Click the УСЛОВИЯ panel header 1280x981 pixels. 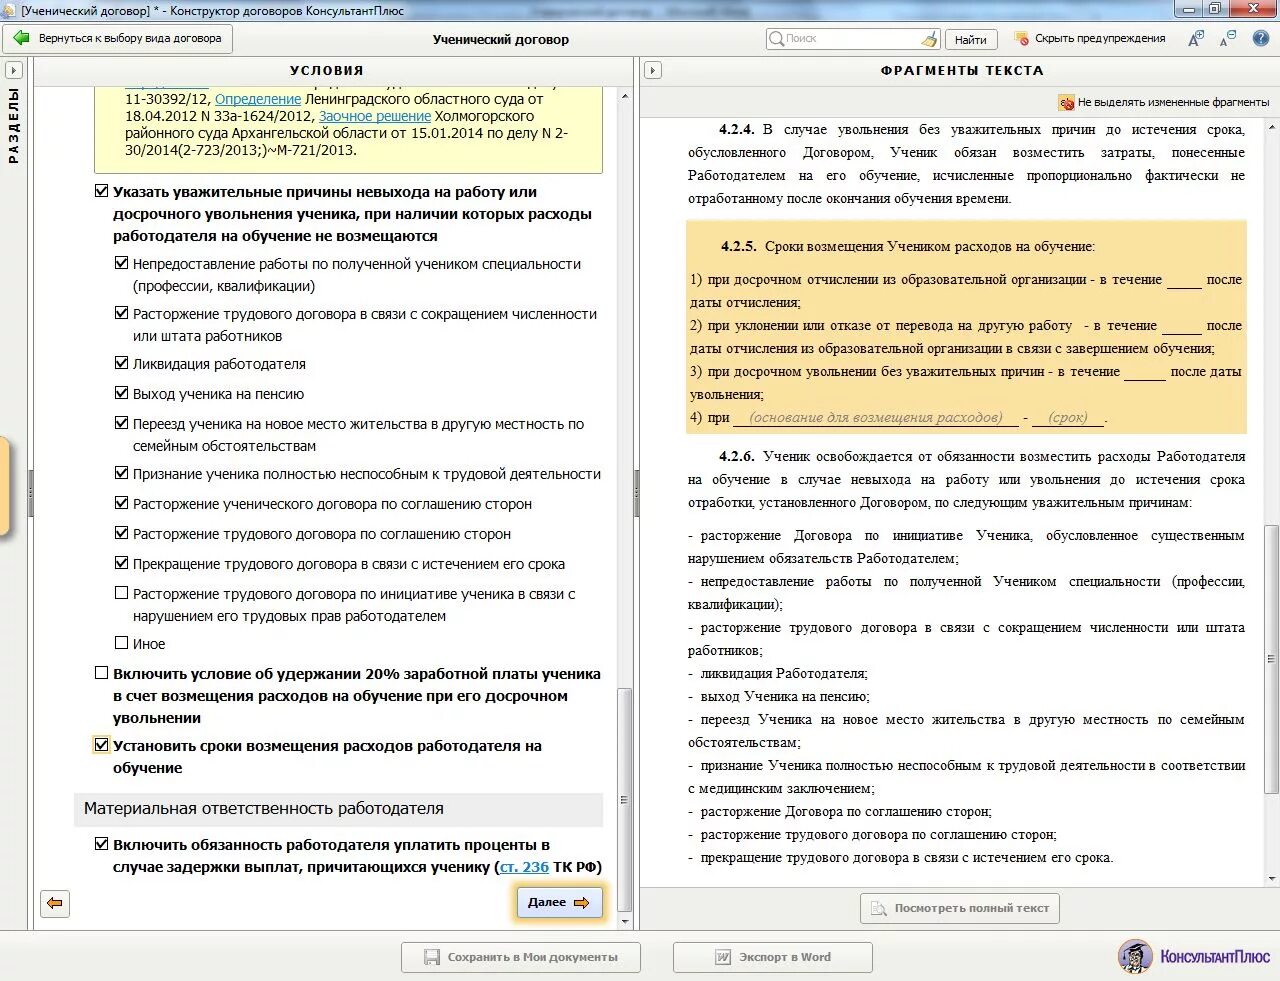[x=327, y=71]
